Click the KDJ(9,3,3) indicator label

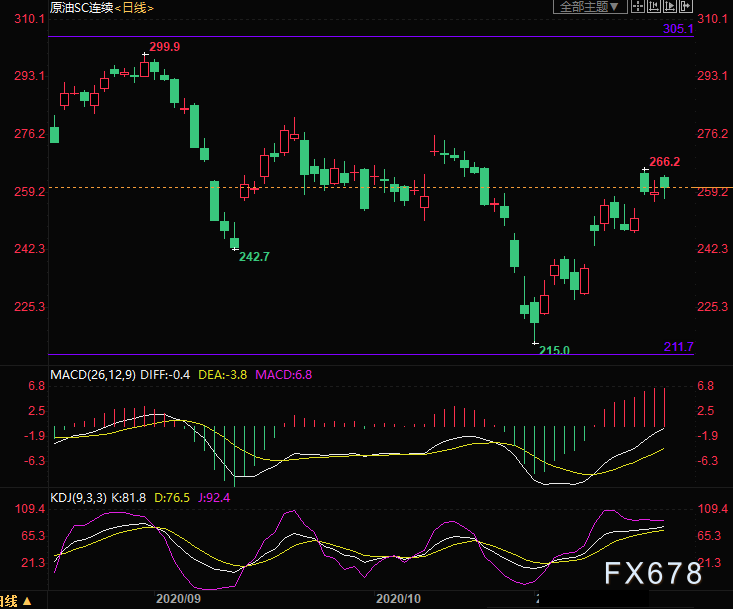tap(79, 498)
